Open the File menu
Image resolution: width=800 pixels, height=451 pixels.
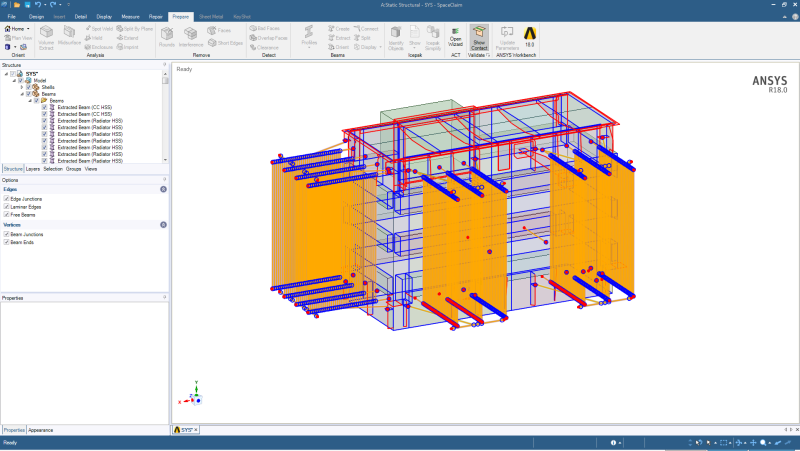[x=11, y=17]
